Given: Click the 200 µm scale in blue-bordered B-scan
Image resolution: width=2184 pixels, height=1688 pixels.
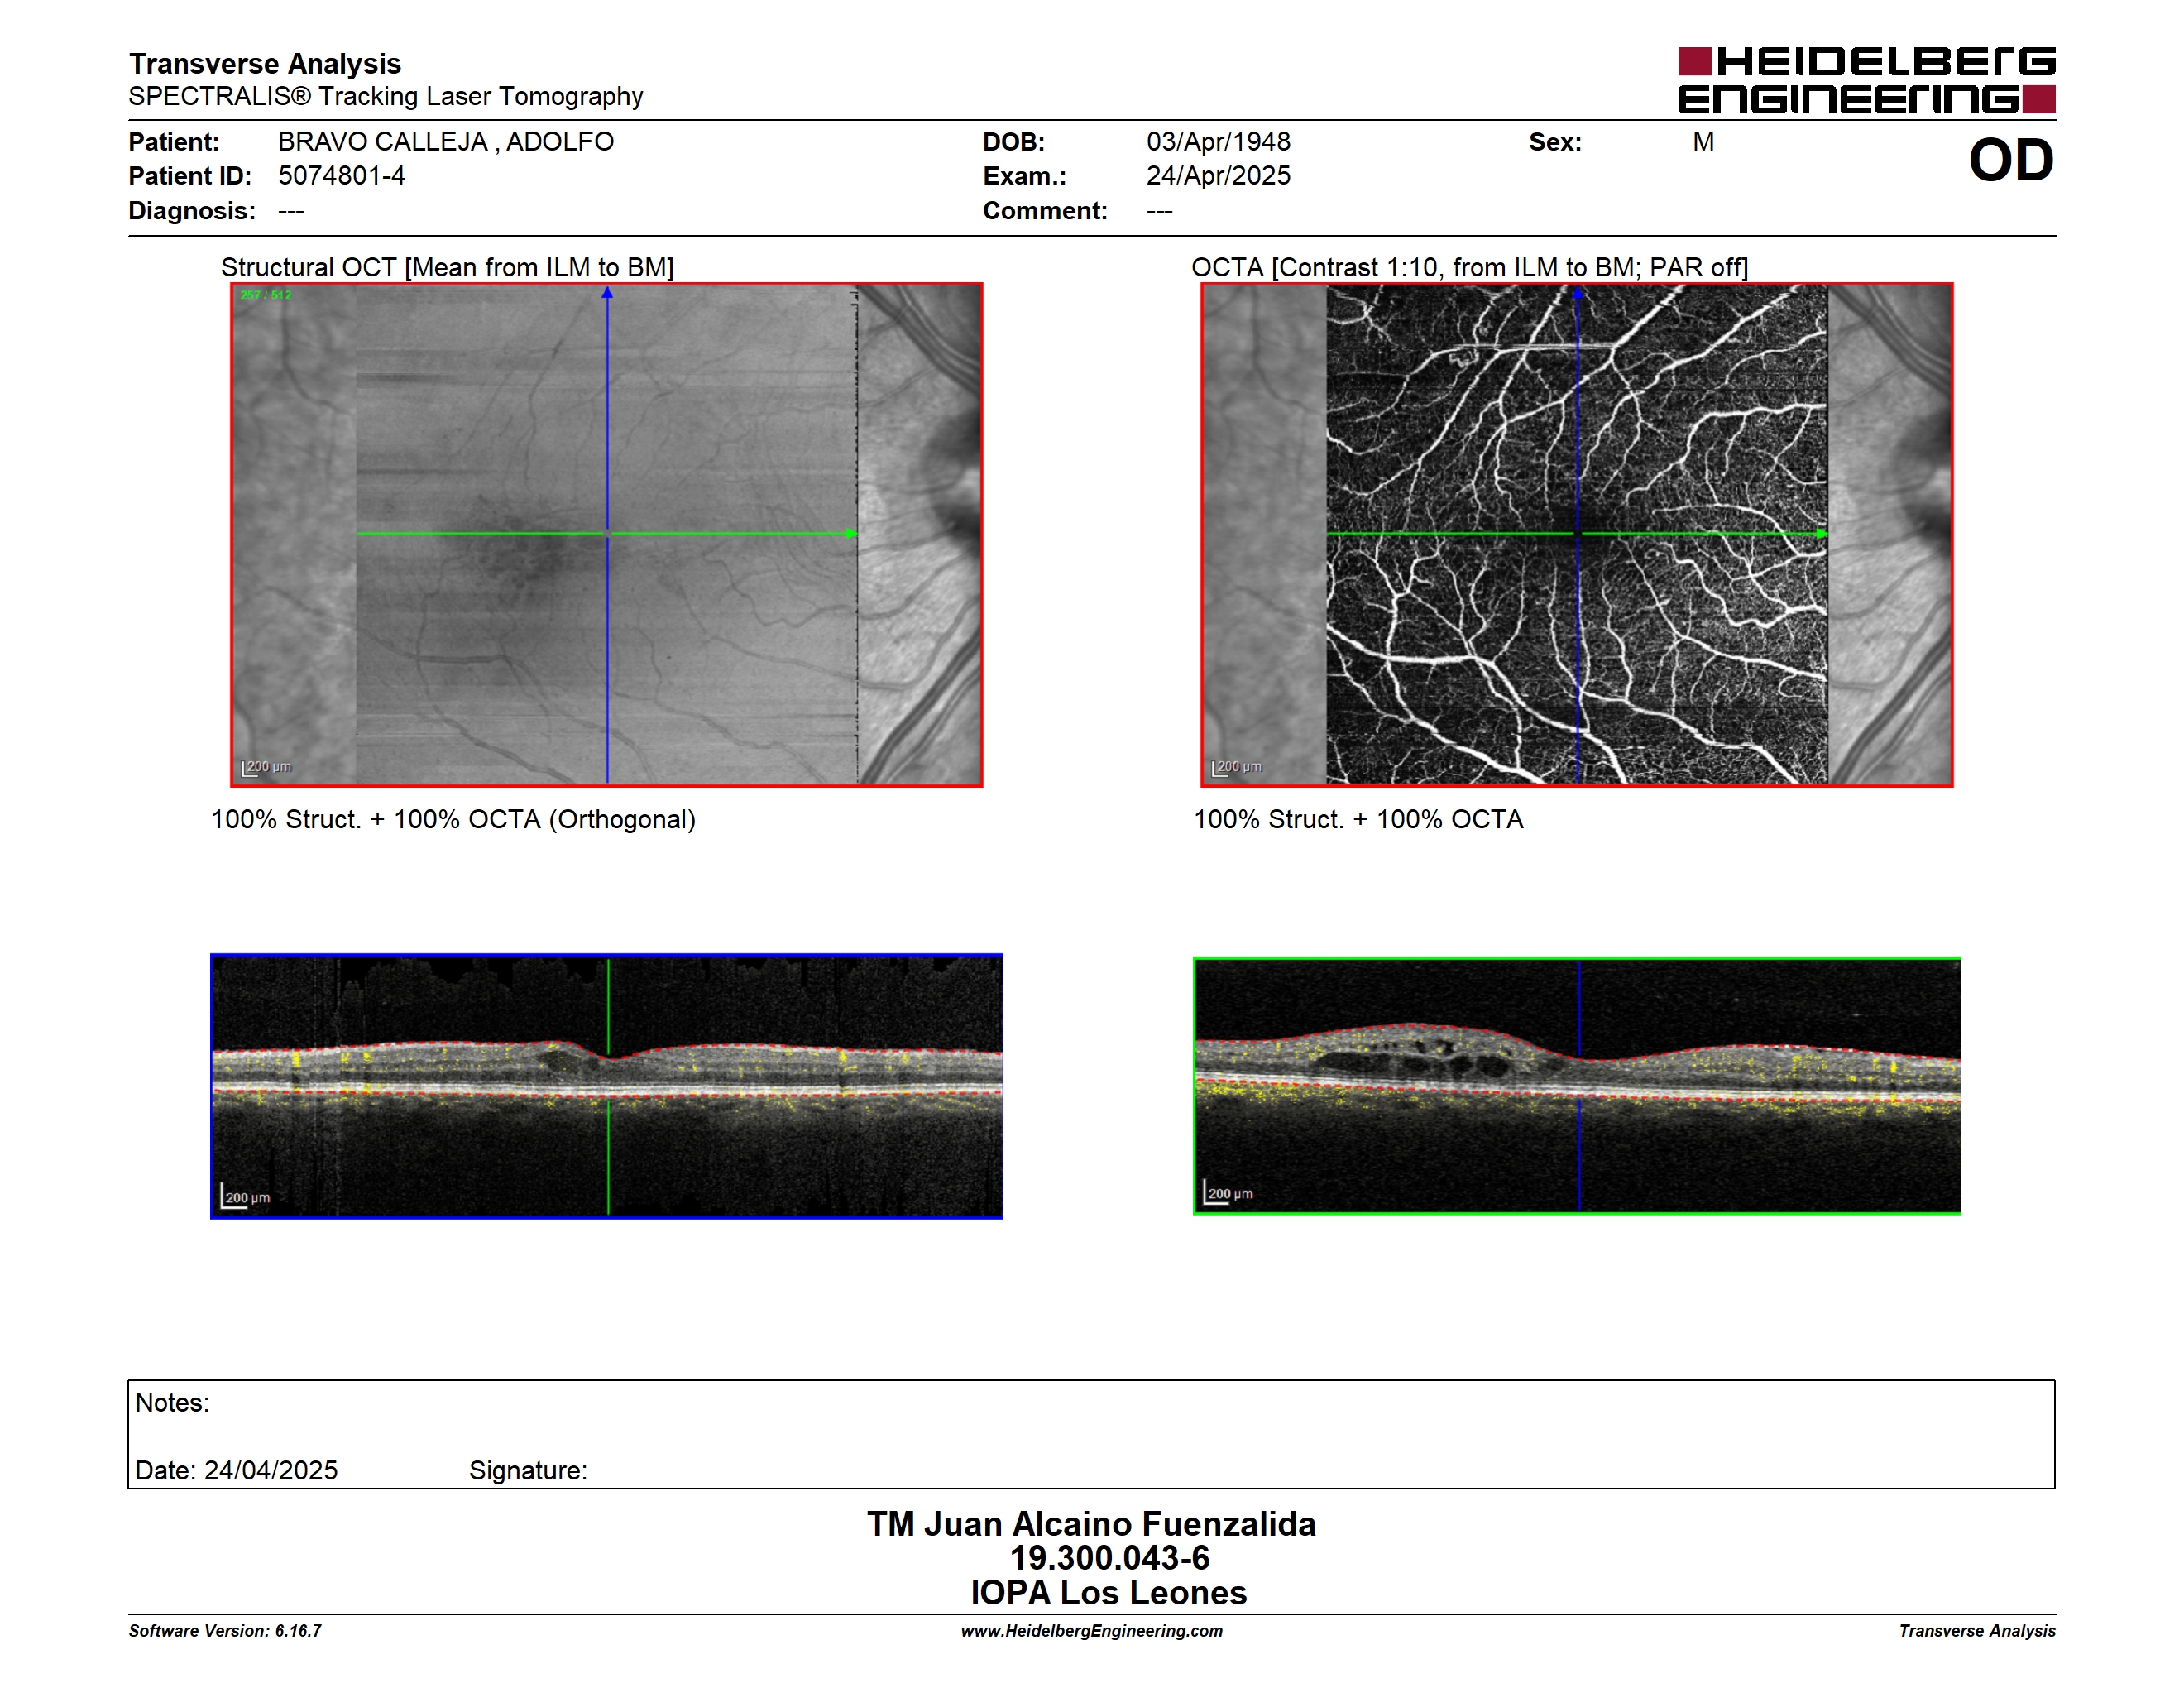Looking at the screenshot, I should click(246, 1196).
